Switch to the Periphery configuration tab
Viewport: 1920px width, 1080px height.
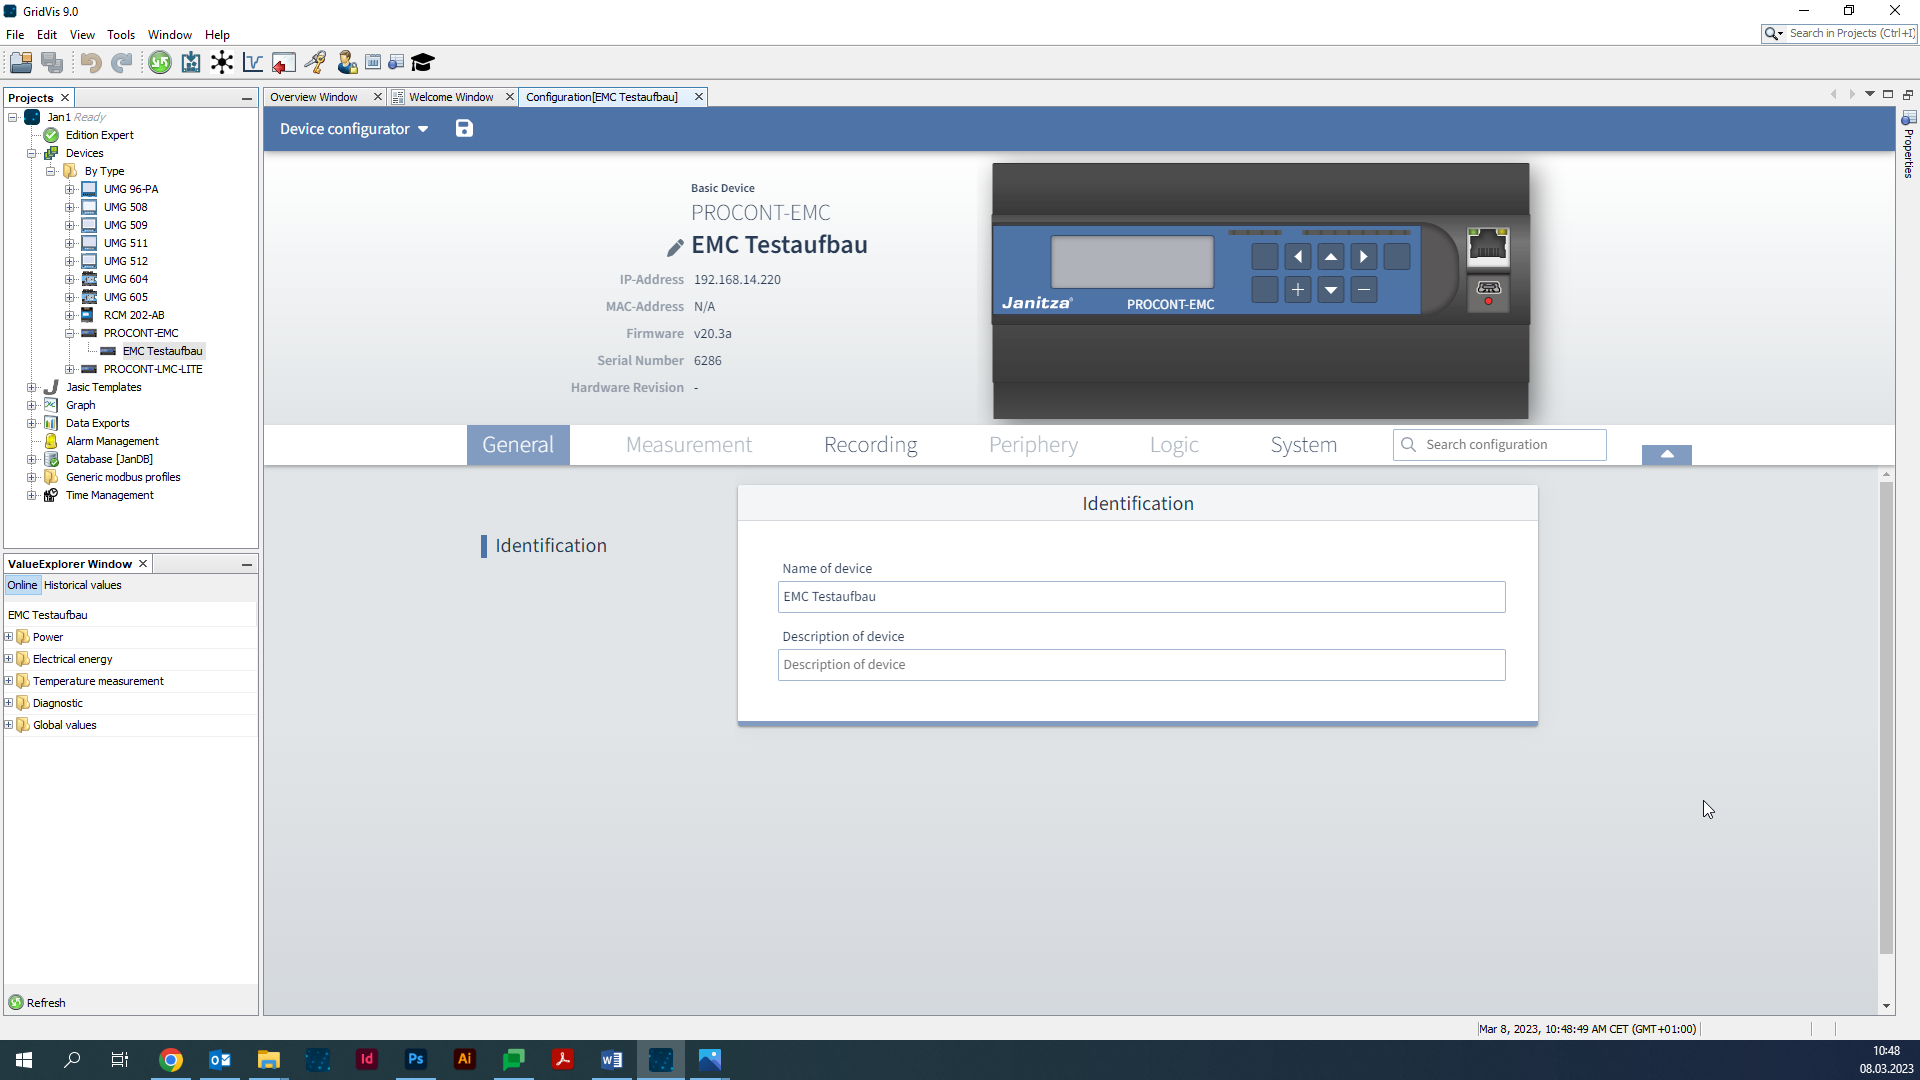click(x=1033, y=445)
